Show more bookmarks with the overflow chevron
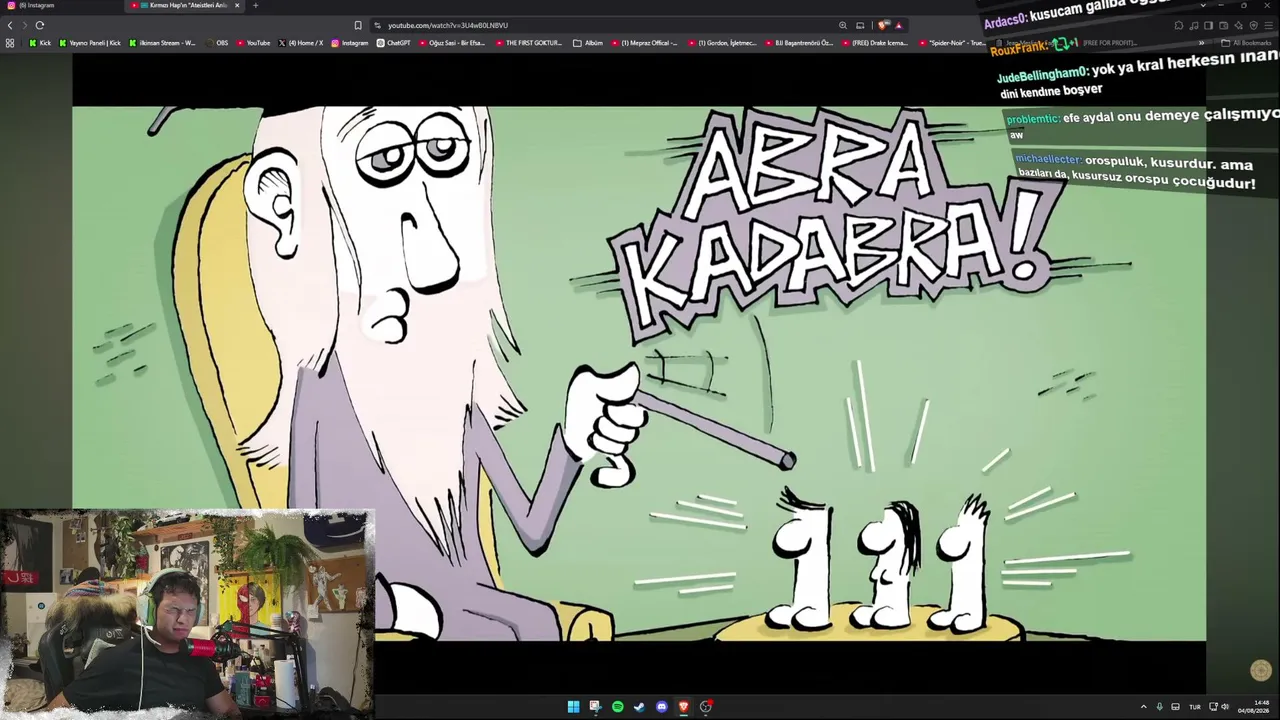The height and width of the screenshot is (720, 1280). pyautogui.click(x=1201, y=43)
